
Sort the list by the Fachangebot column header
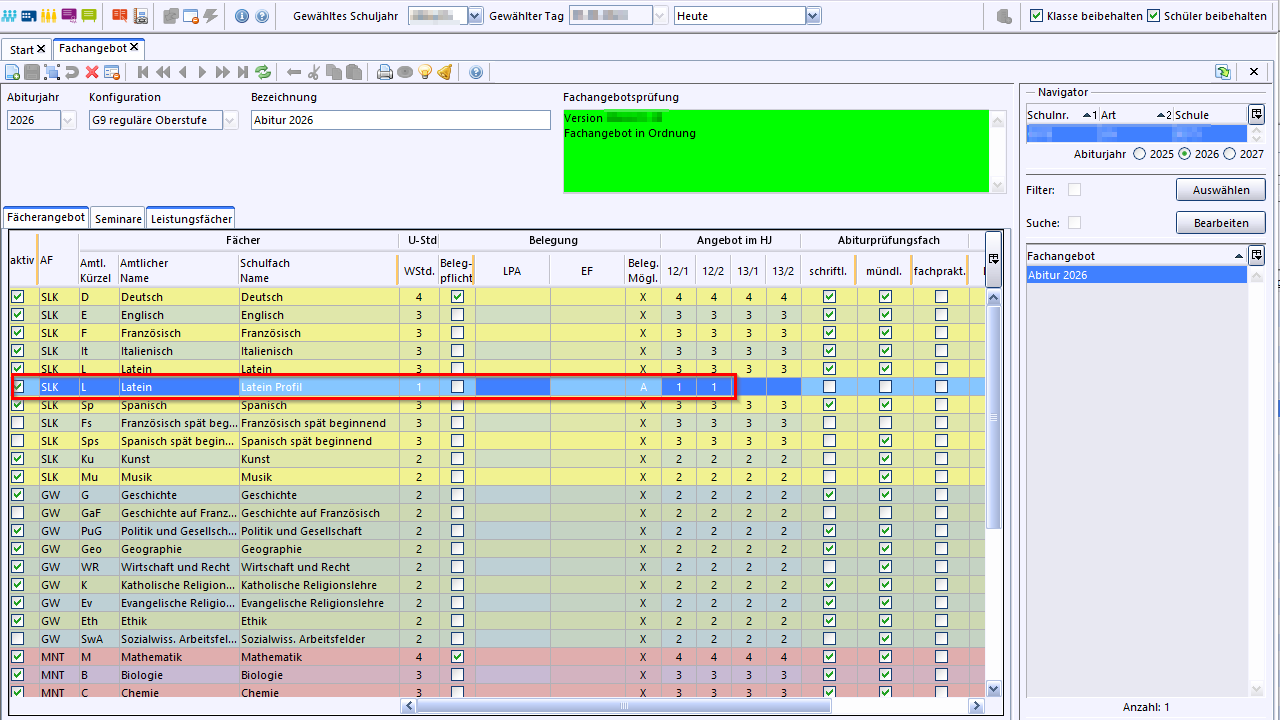pyautogui.click(x=1137, y=257)
